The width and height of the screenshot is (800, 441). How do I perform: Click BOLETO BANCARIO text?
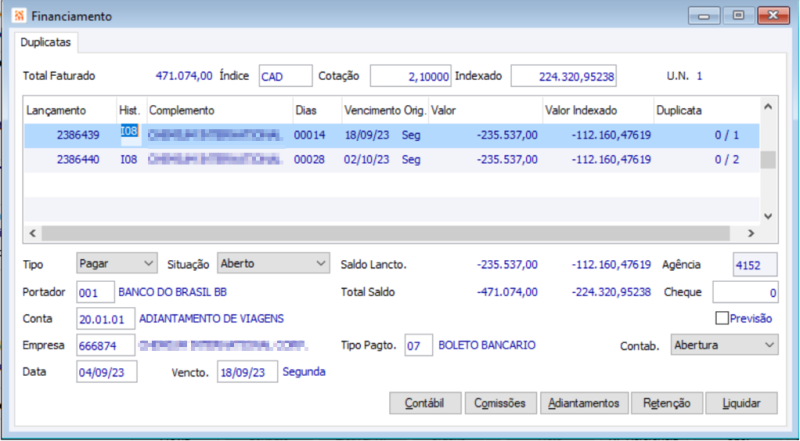click(487, 346)
